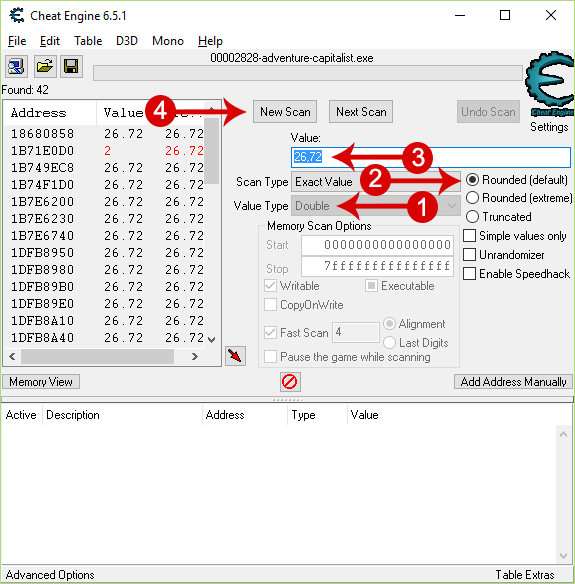Viewport: 575px width, 584px height.
Task: Click the save floppy disk icon
Action: pos(71,67)
